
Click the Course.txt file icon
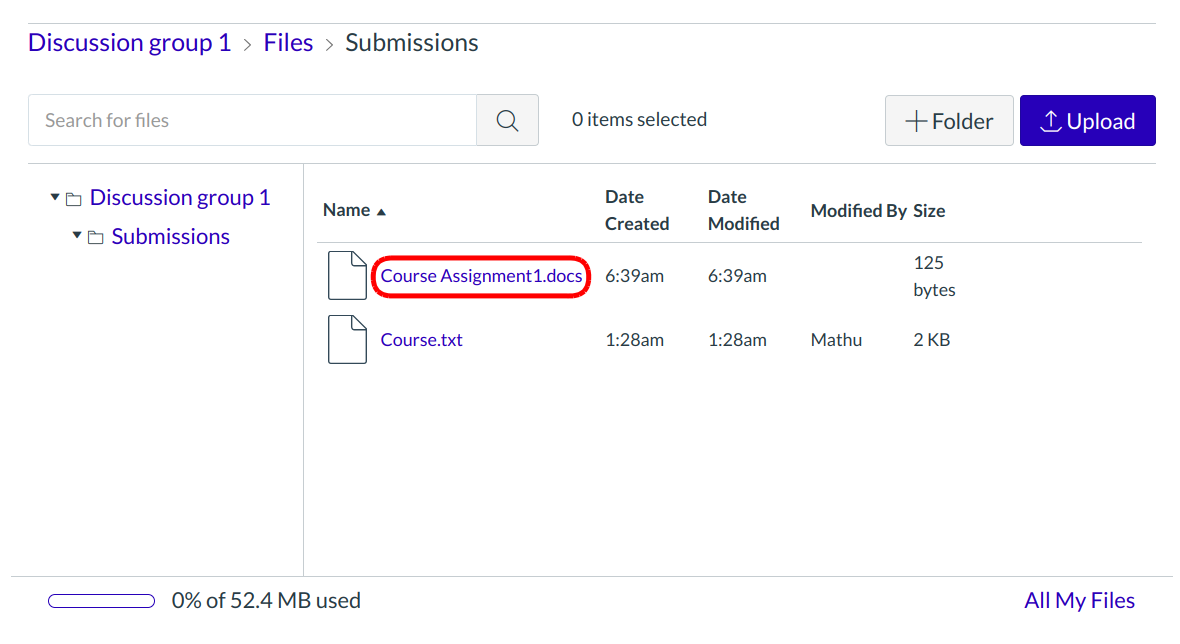coord(347,339)
